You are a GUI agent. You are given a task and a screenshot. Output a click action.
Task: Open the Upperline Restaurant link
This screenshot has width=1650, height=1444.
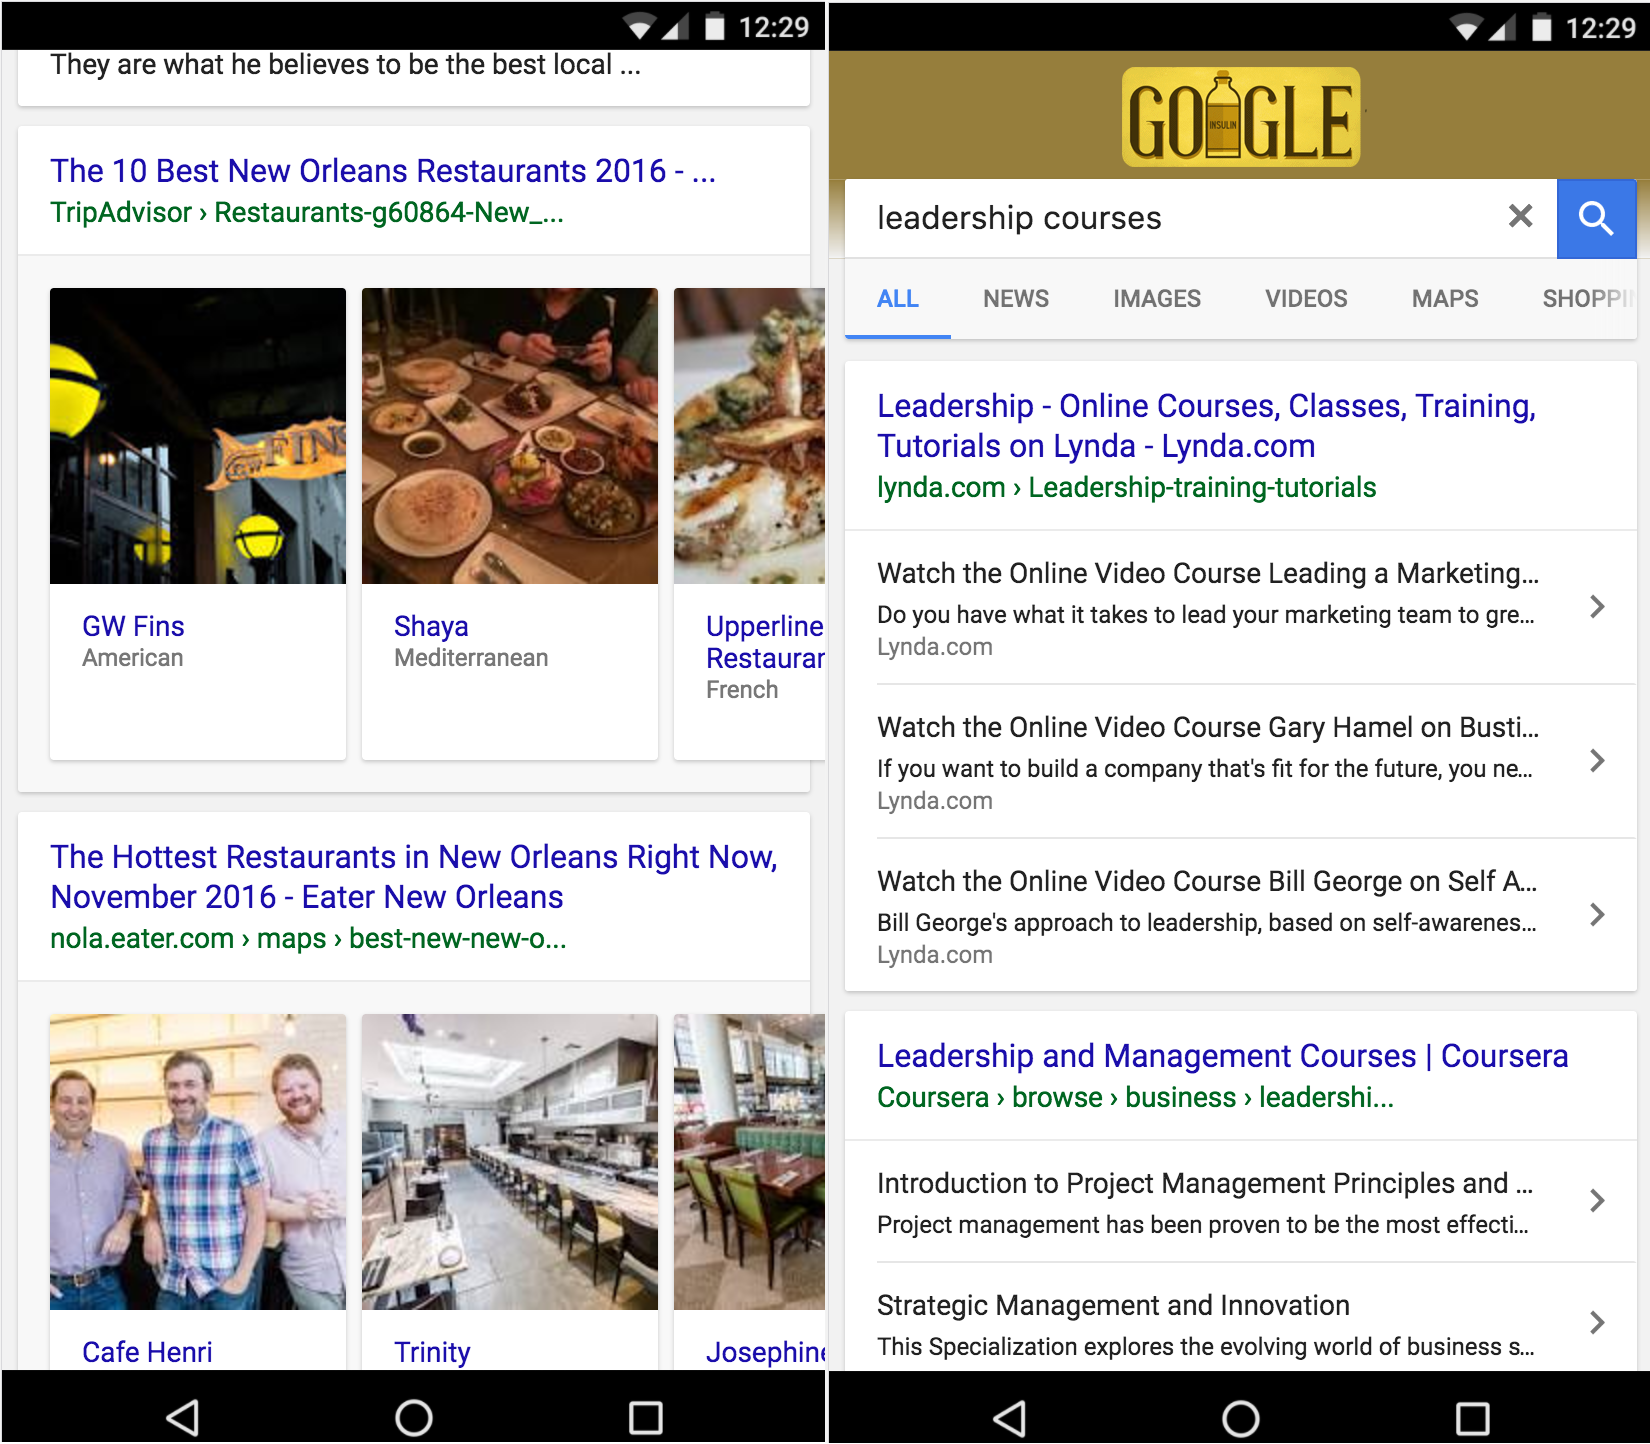(x=765, y=642)
